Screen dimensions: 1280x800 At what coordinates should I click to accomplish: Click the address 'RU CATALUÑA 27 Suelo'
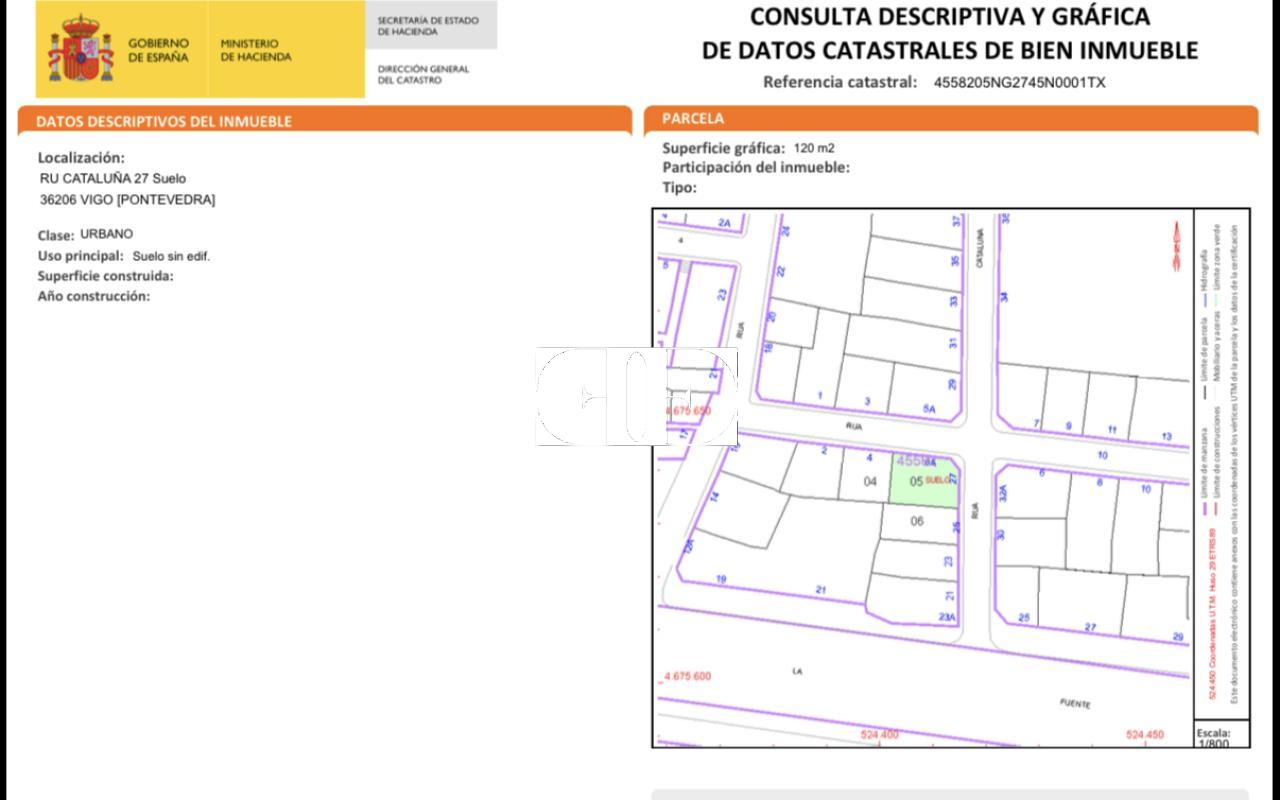pyautogui.click(x=113, y=178)
